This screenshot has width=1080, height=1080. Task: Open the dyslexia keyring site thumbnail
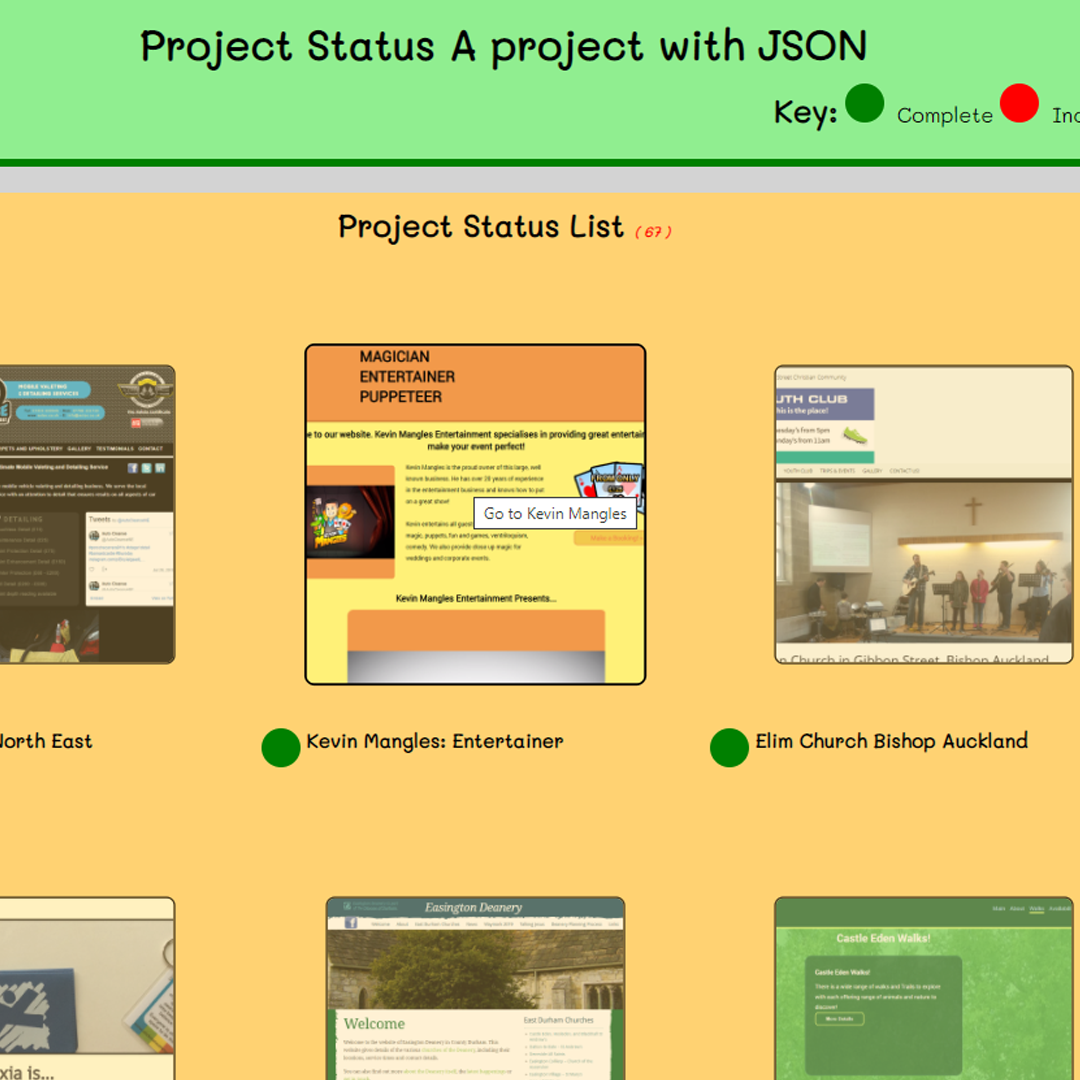tap(87, 988)
